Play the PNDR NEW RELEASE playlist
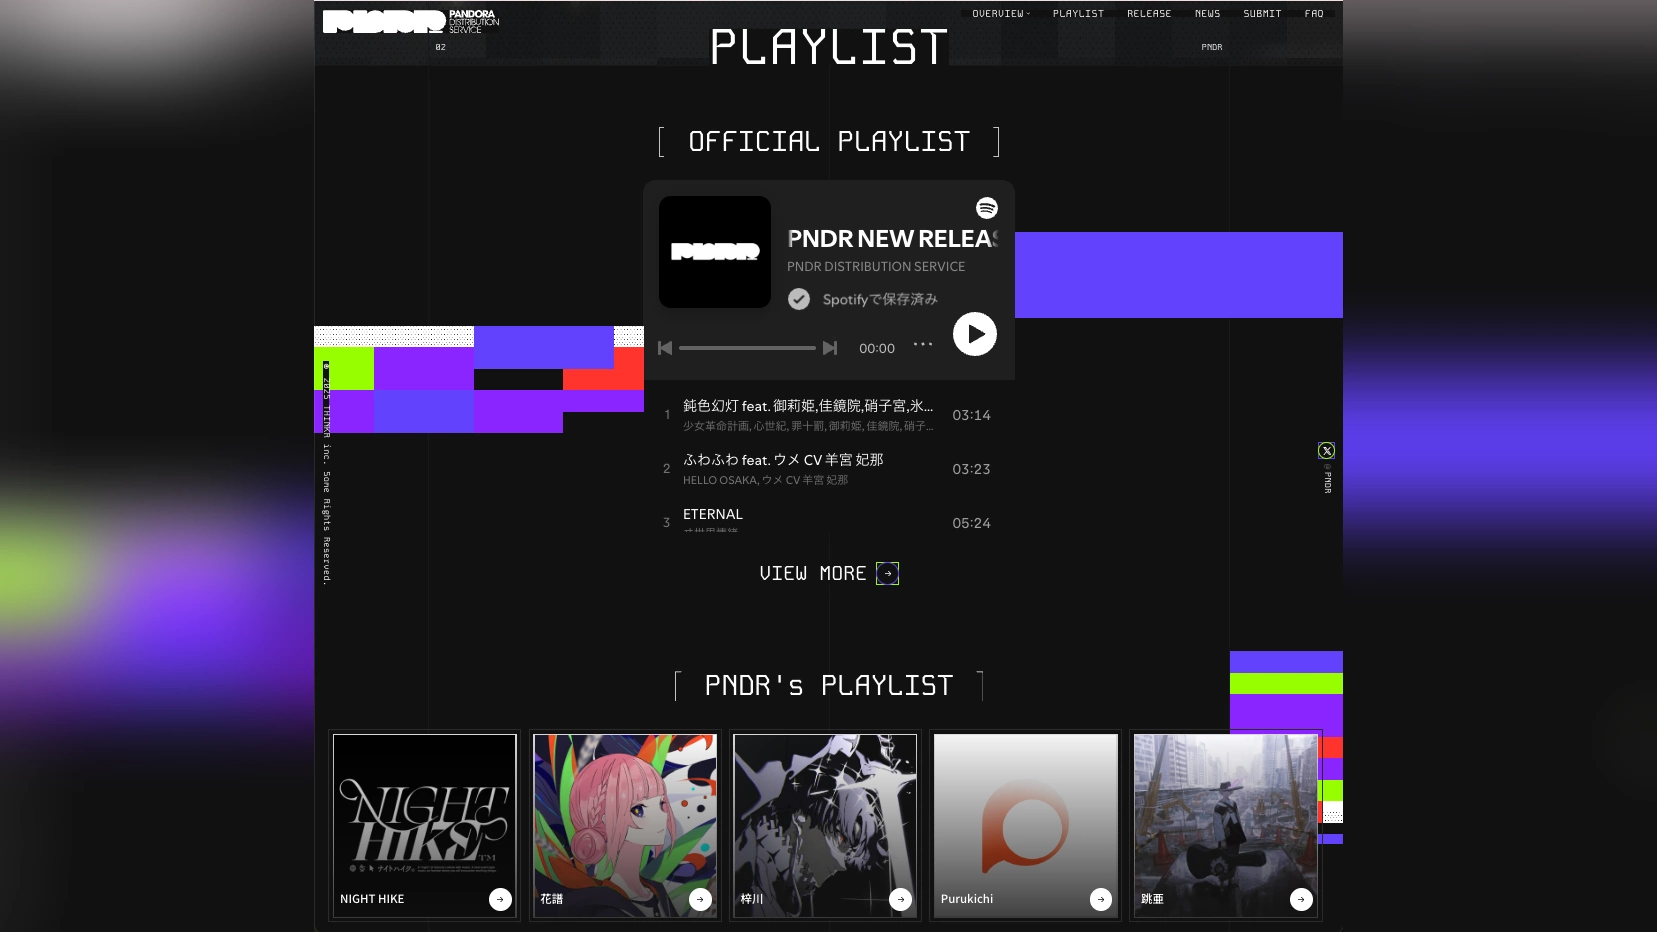Image resolution: width=1657 pixels, height=932 pixels. [975, 334]
